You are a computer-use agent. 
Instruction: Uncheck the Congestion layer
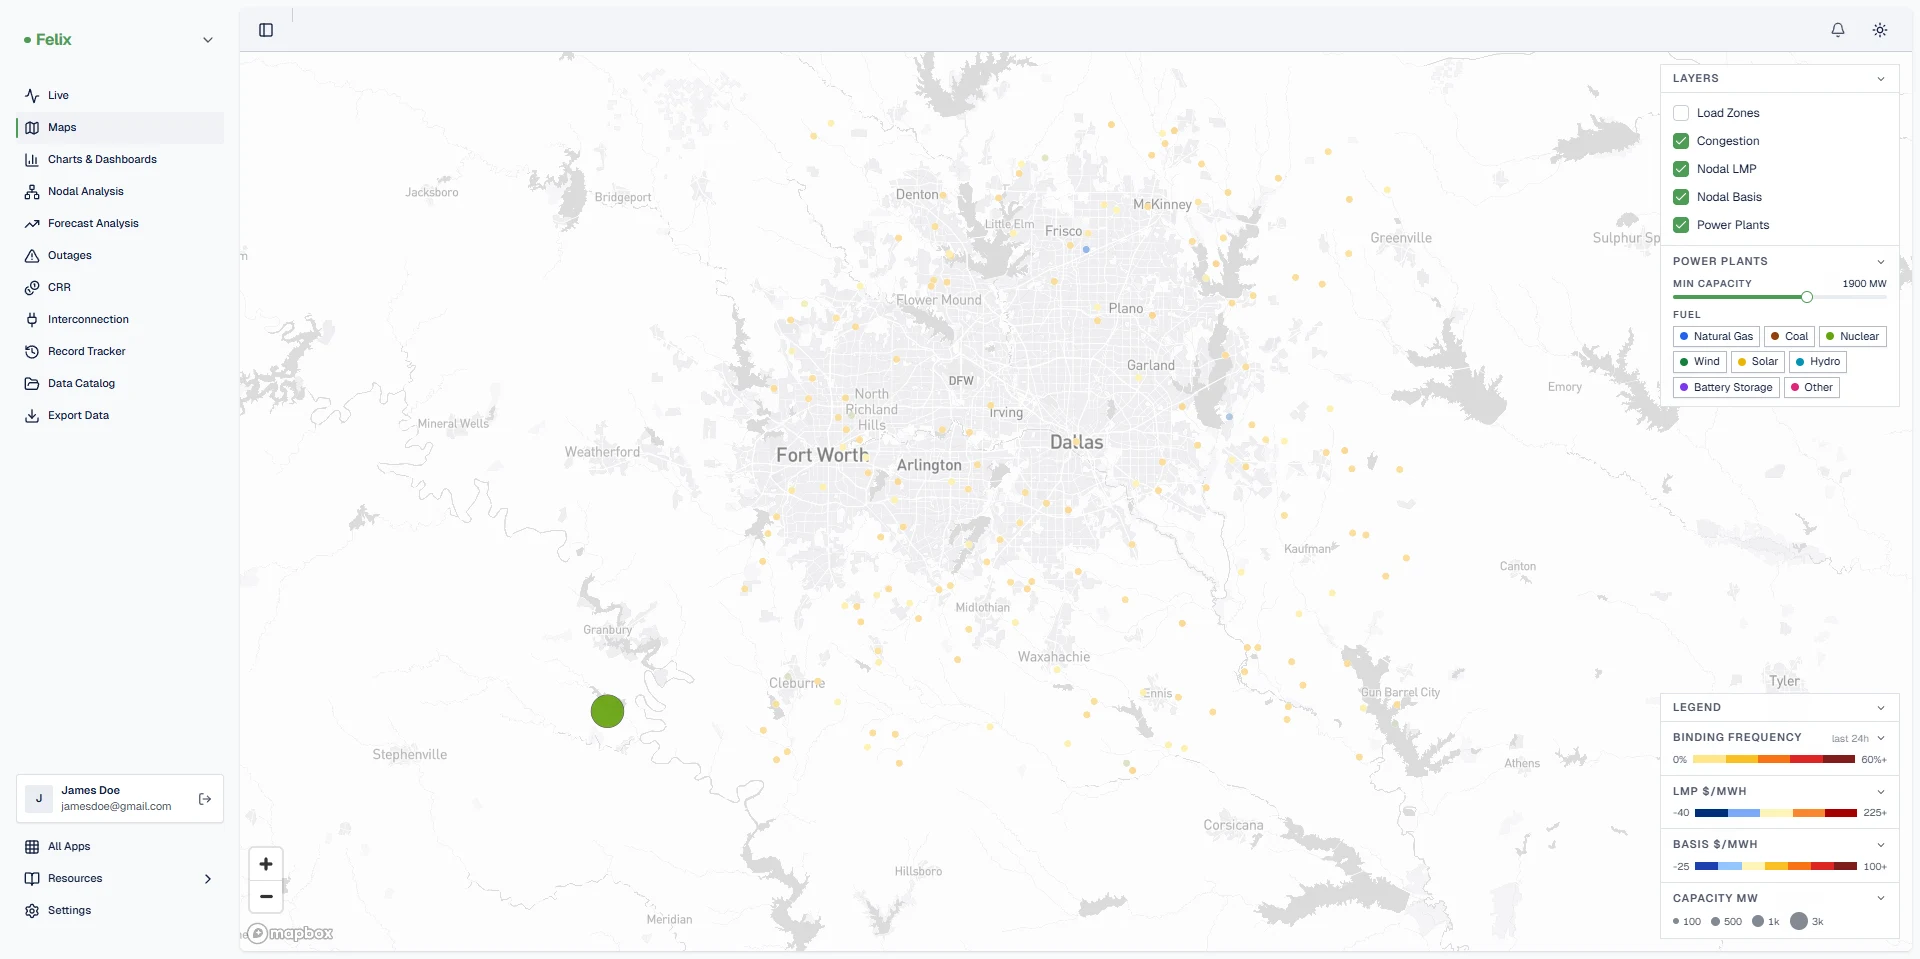pos(1681,141)
